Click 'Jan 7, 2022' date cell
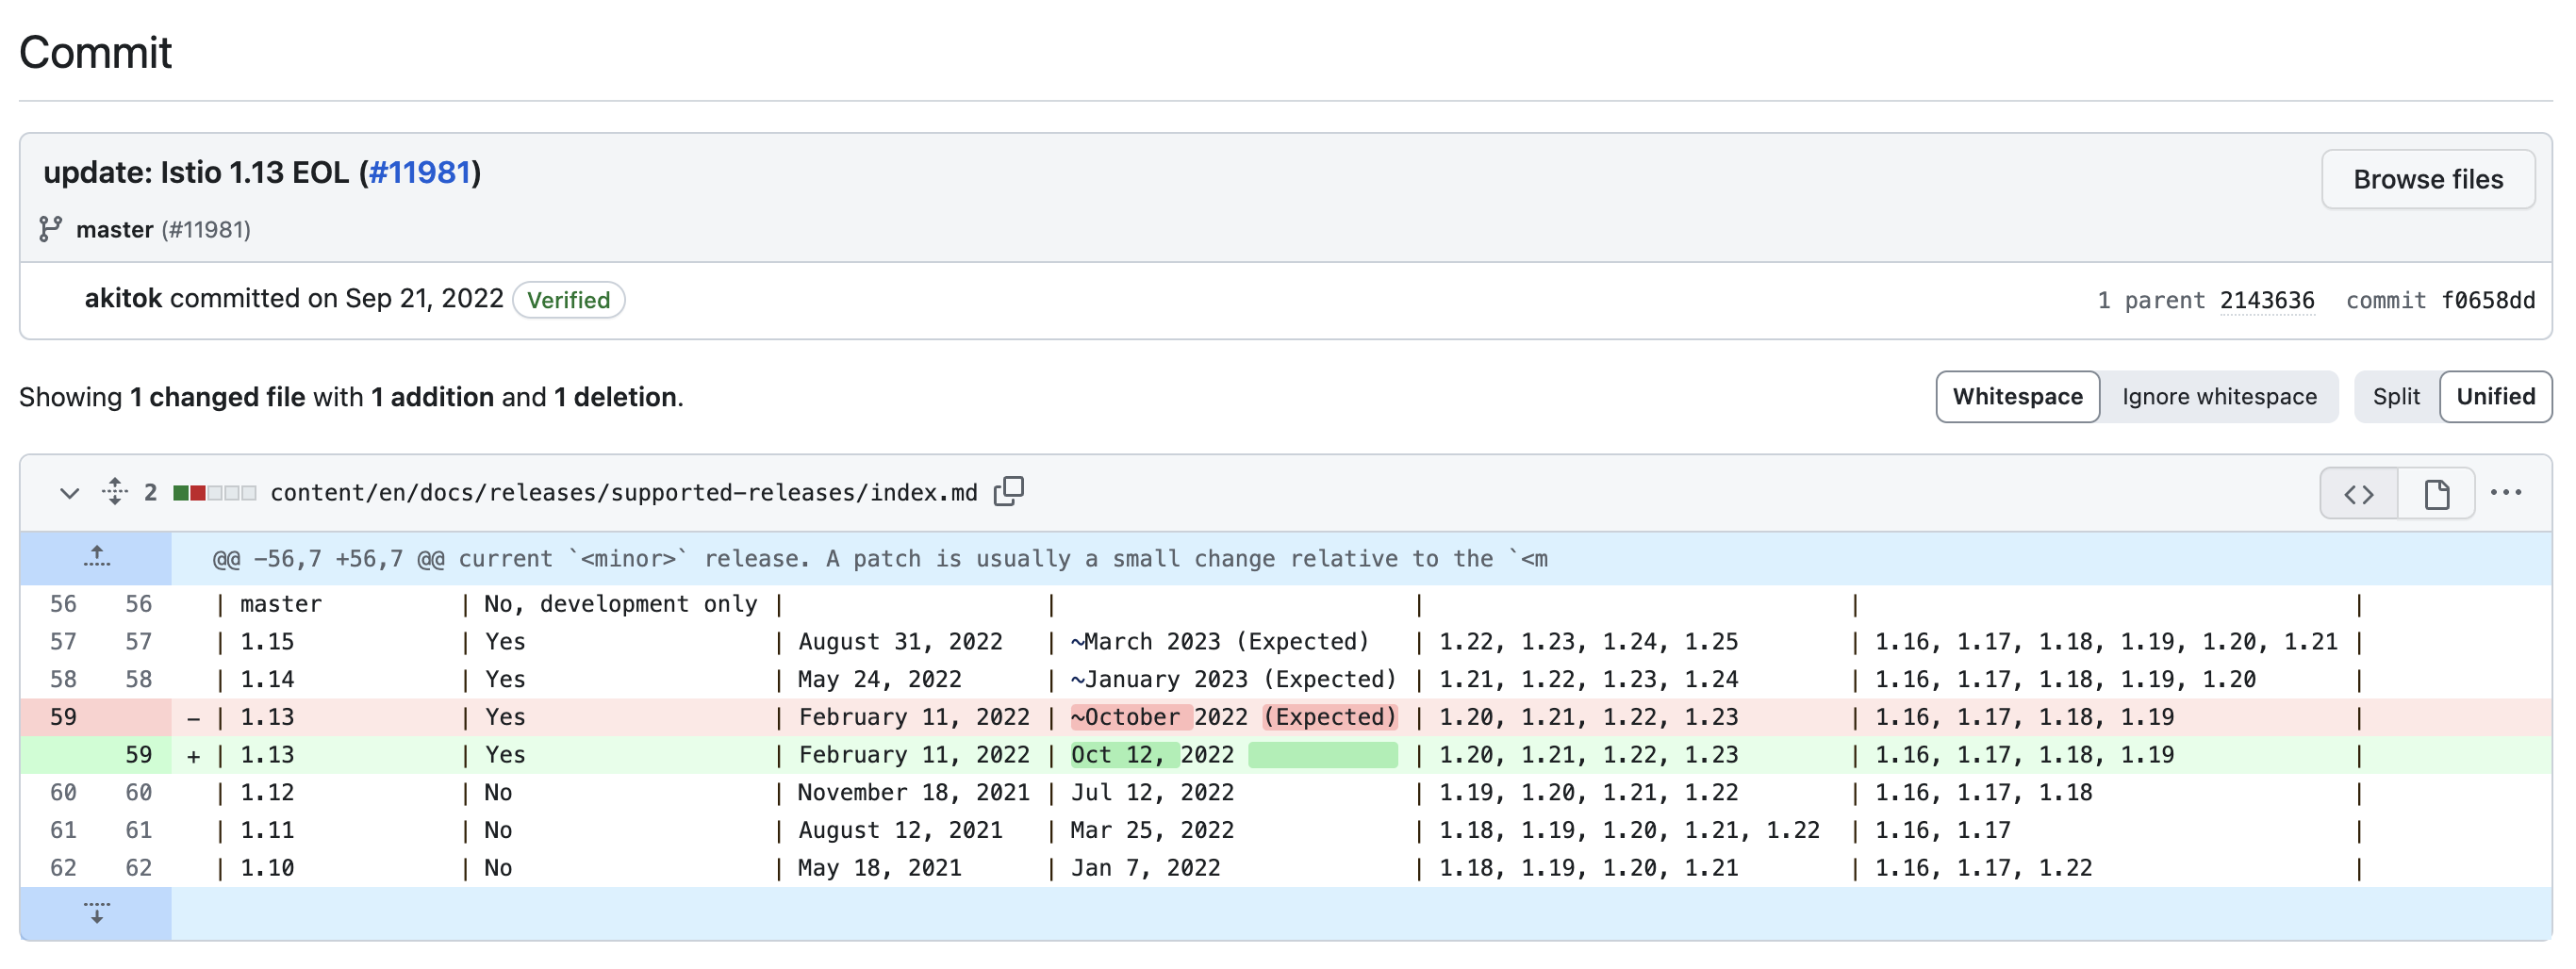 point(1145,868)
